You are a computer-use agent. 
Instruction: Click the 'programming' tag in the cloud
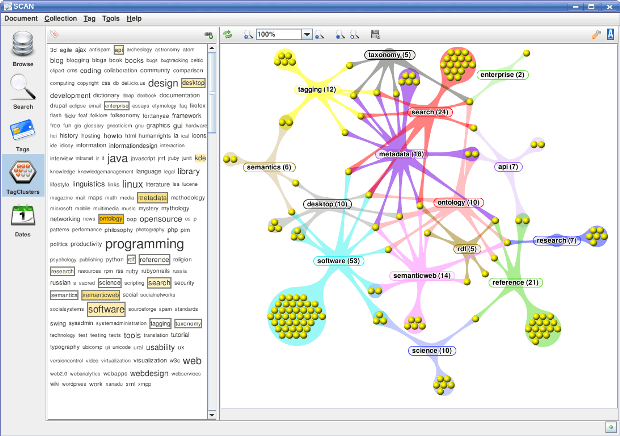(x=144, y=244)
